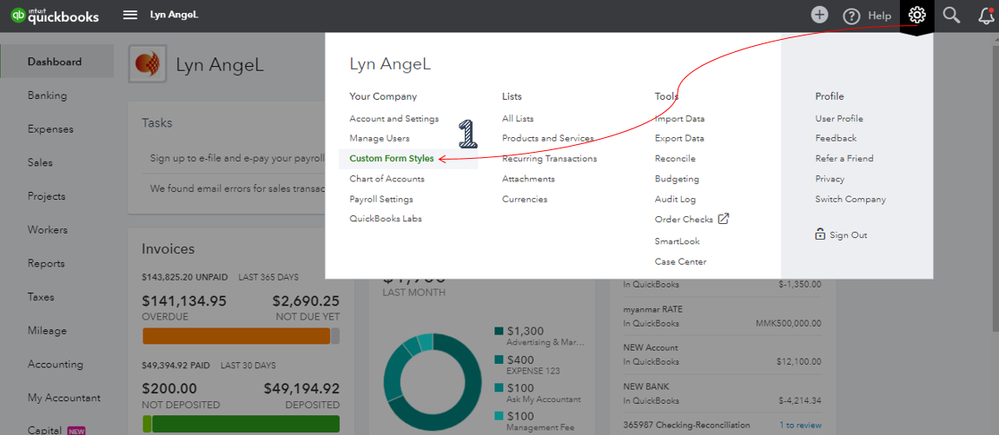Click the Create plus icon
This screenshot has height=435, width=999.
tap(819, 15)
